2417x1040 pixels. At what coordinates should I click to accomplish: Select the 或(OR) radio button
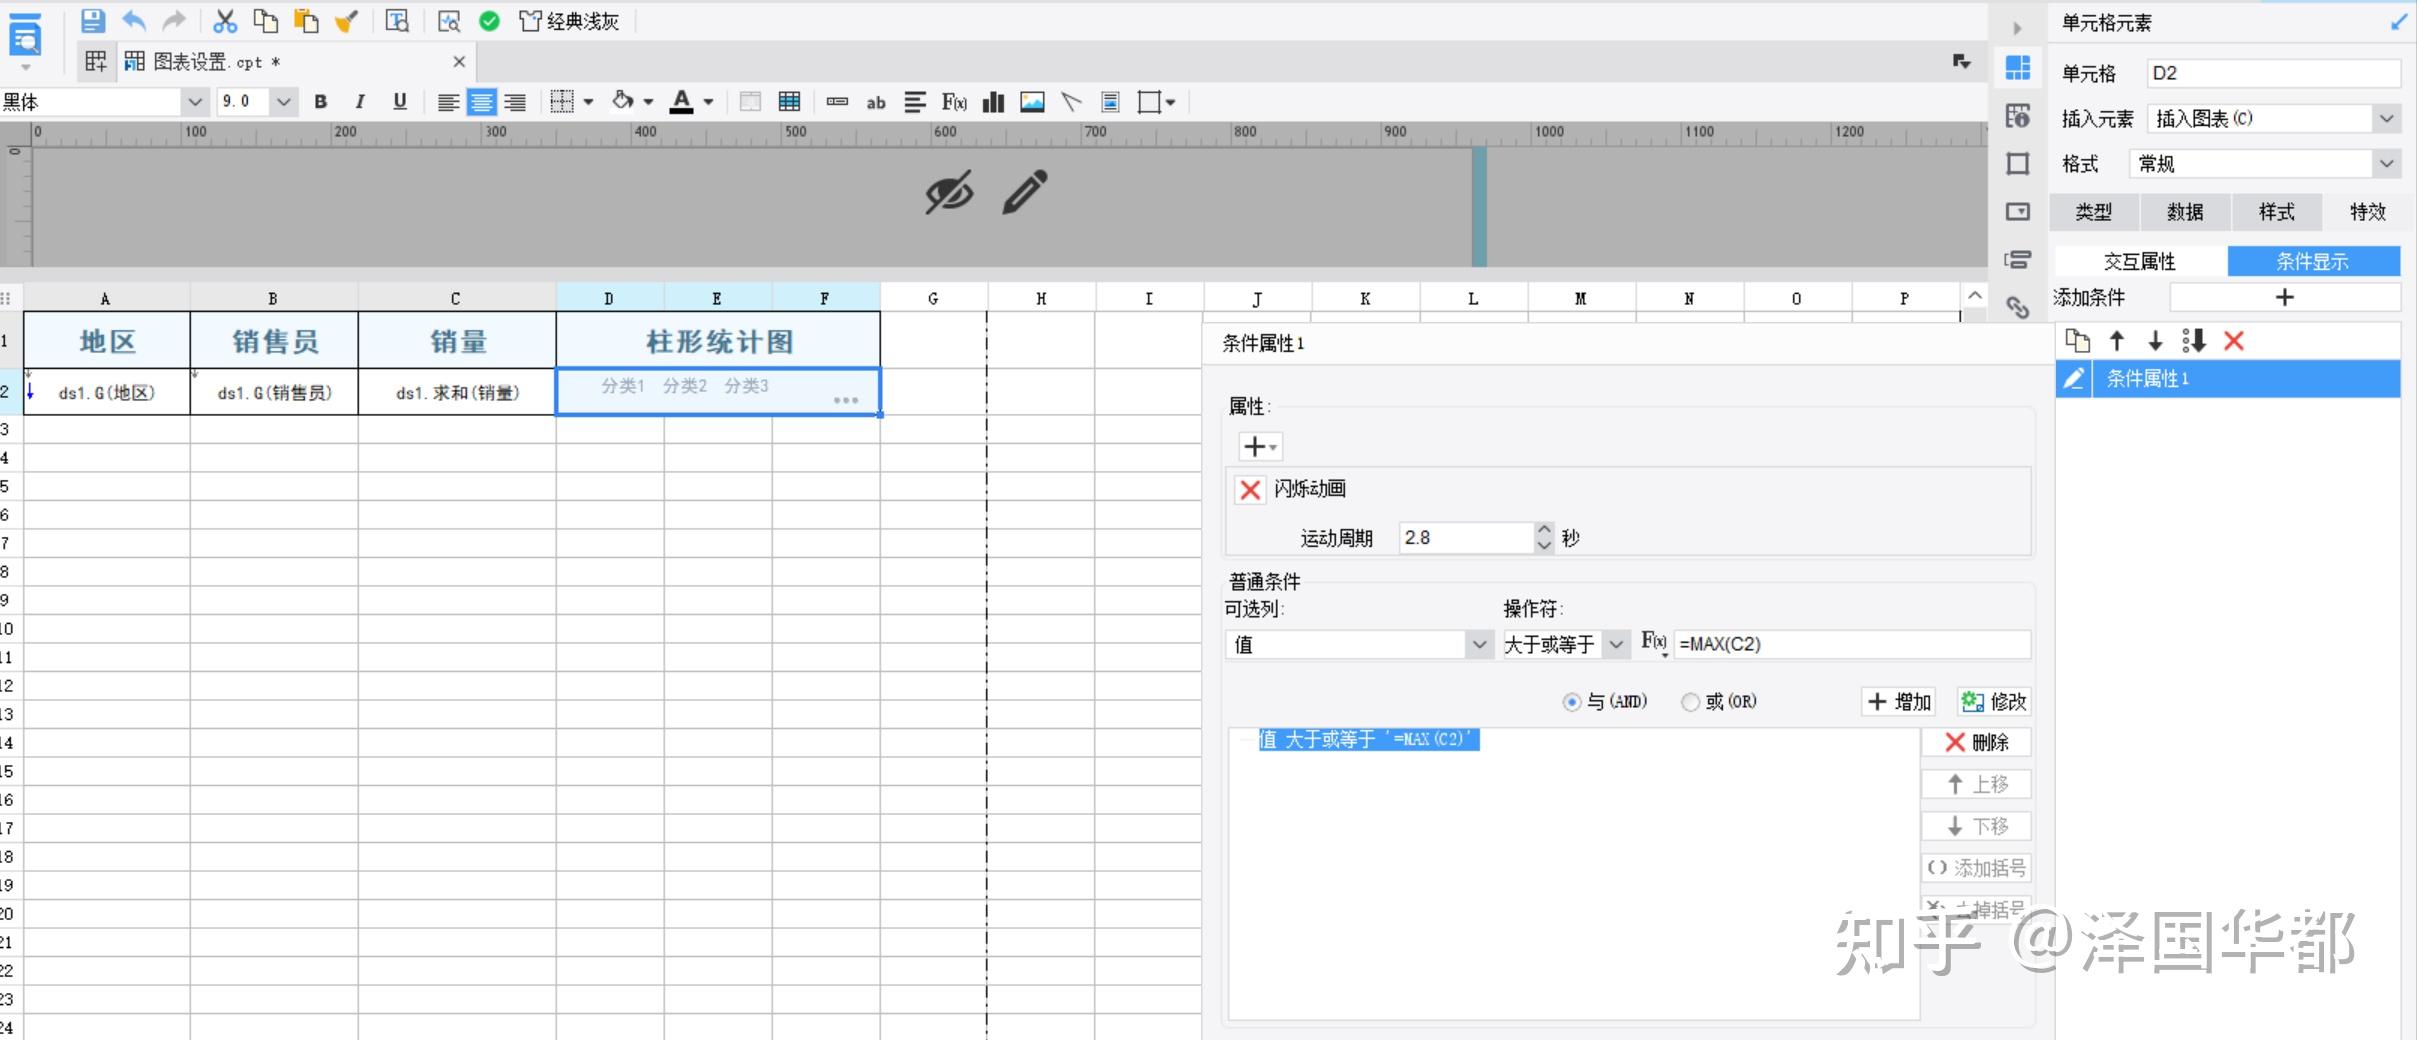click(1690, 701)
